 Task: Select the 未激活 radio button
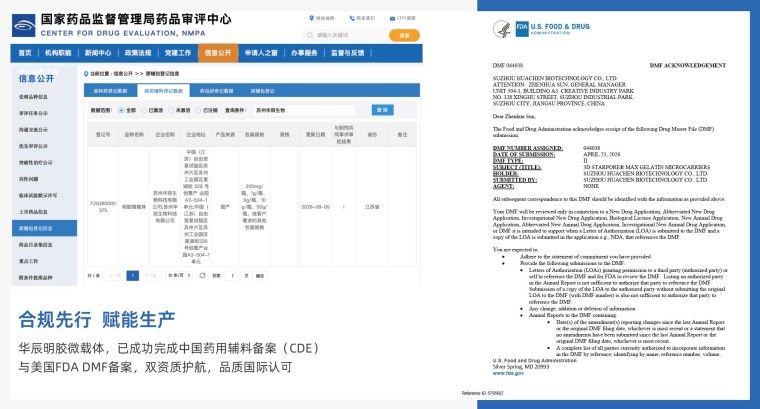[171, 110]
